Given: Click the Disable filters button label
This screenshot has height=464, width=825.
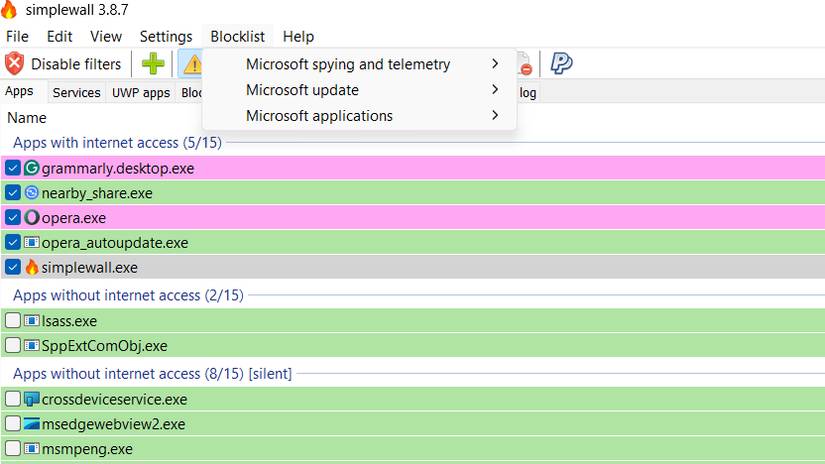Looking at the screenshot, I should click(x=76, y=64).
